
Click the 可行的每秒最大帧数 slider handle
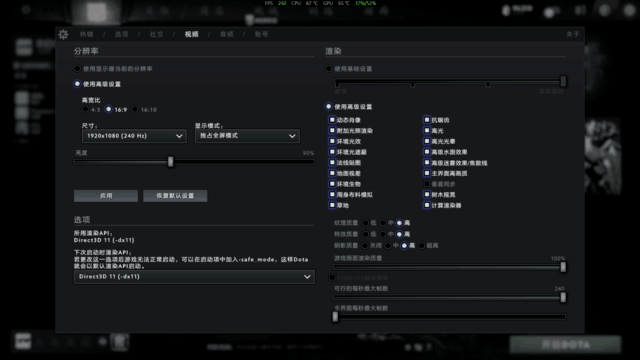(x=563, y=297)
